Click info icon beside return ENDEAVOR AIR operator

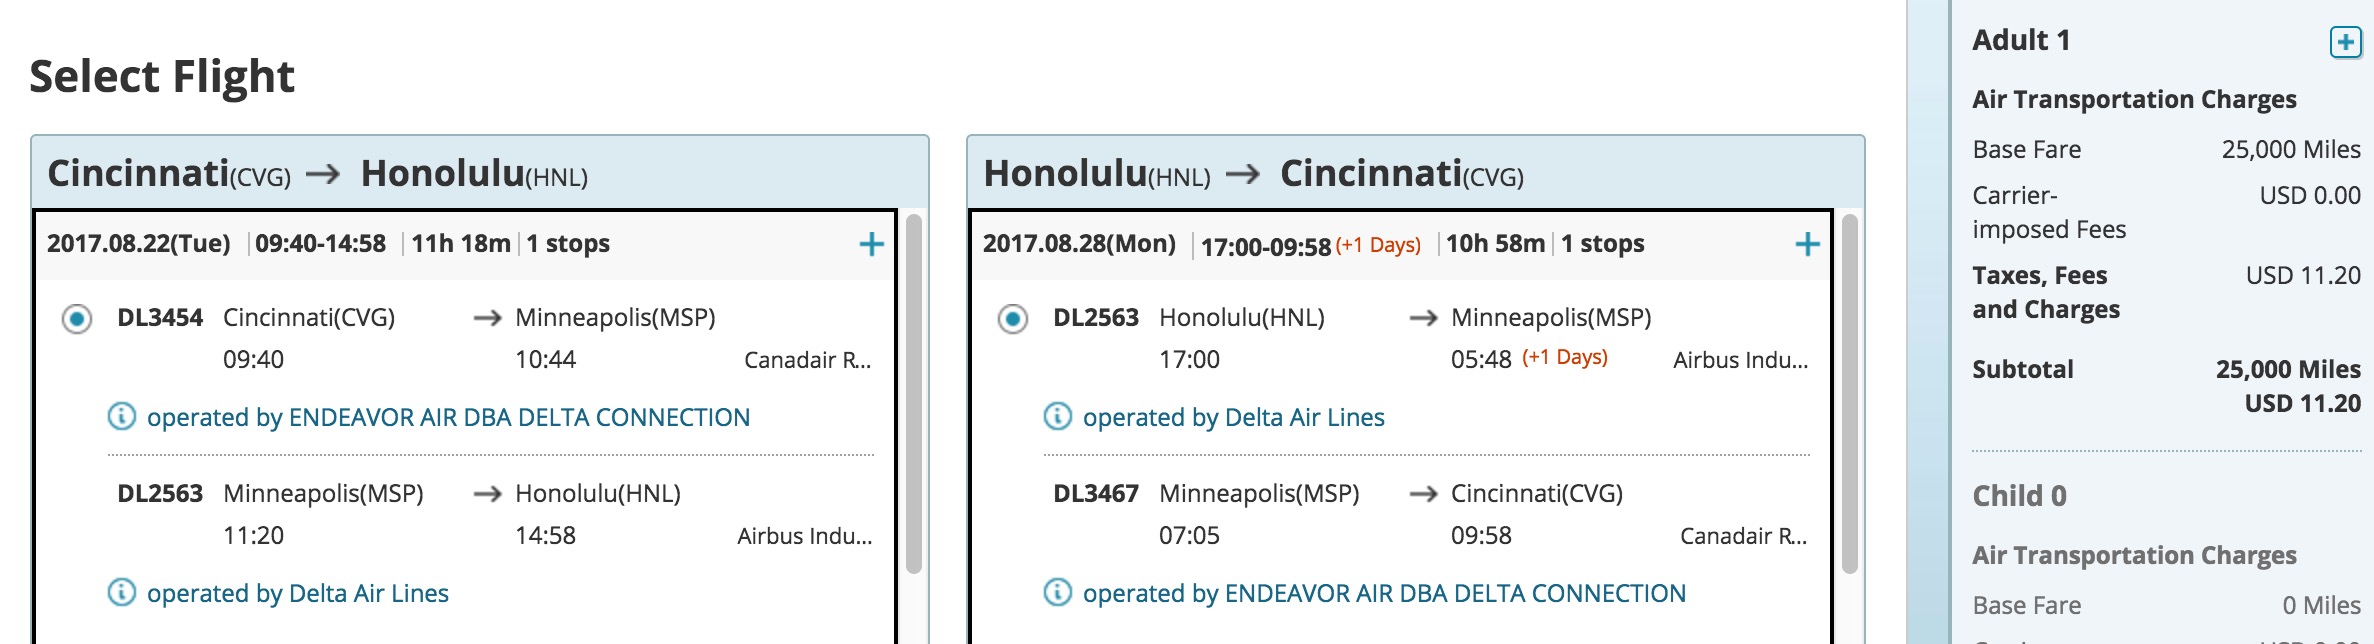click(x=1057, y=592)
